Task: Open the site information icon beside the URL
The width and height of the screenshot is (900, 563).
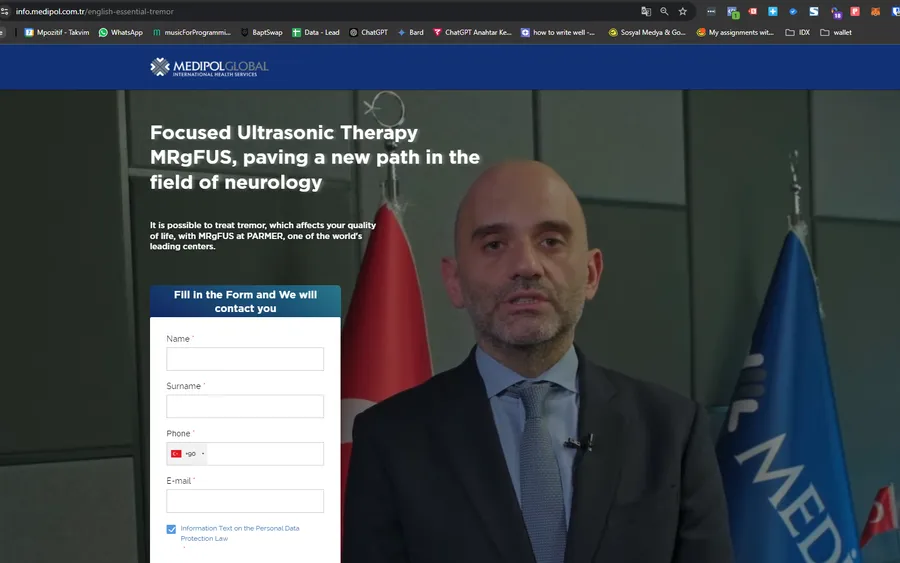Action: click(5, 11)
